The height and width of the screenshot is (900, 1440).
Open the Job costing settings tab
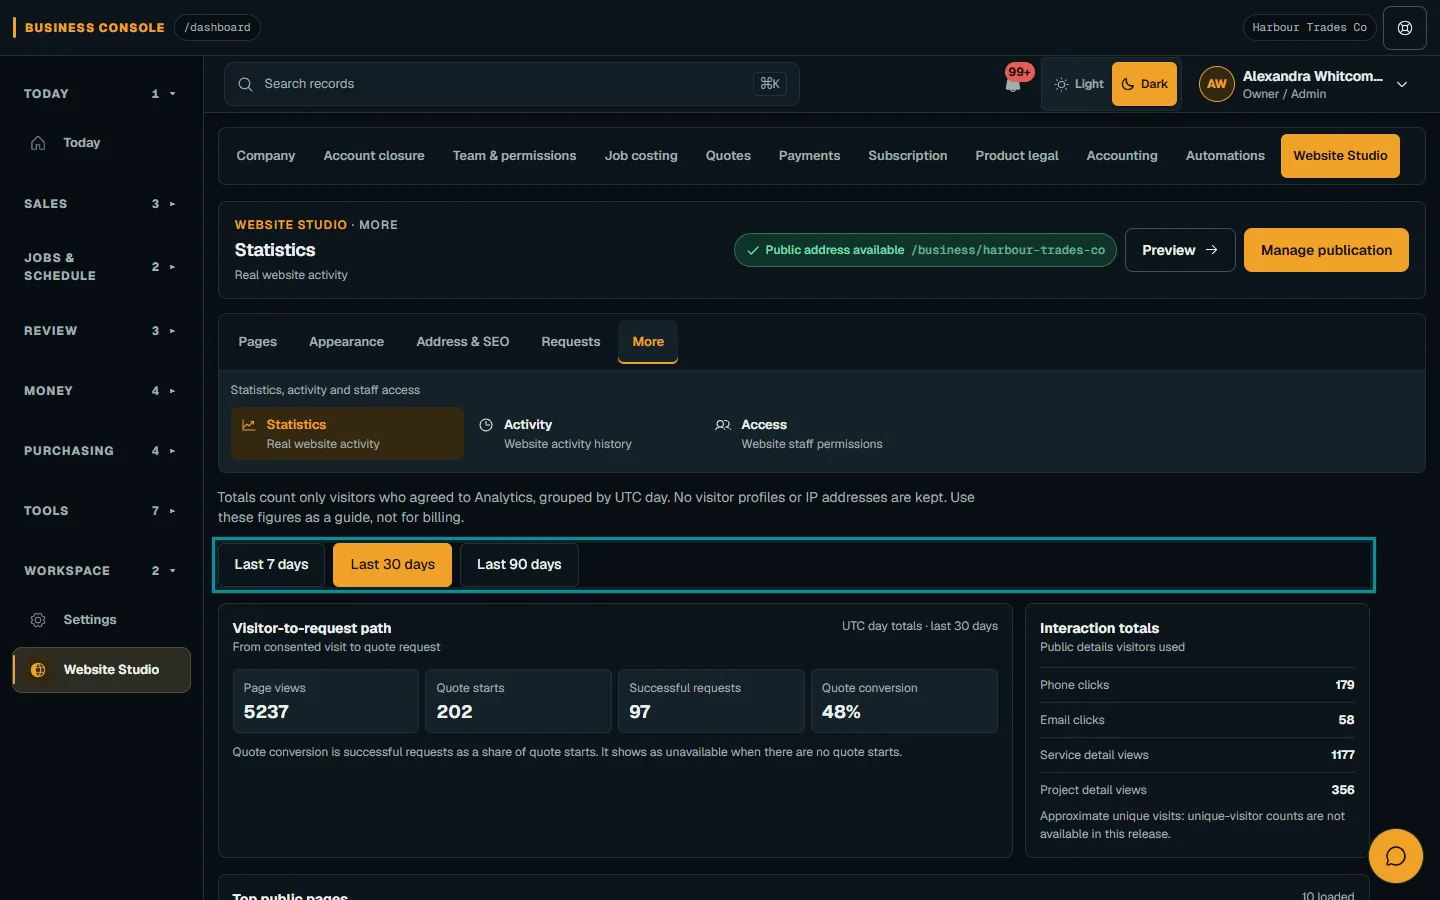[x=641, y=156]
